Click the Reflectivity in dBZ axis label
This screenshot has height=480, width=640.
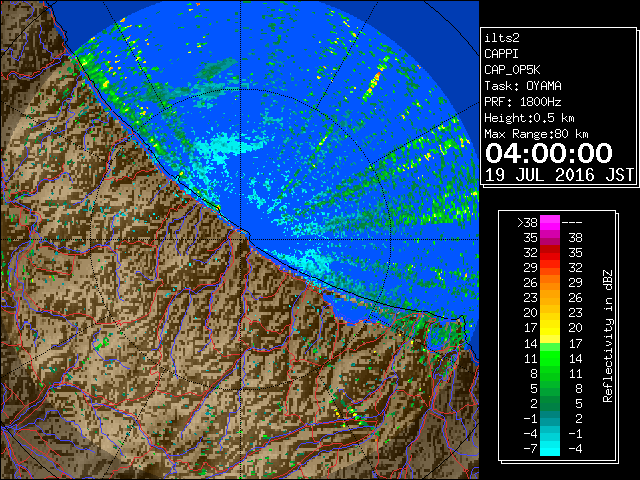(x=608, y=336)
